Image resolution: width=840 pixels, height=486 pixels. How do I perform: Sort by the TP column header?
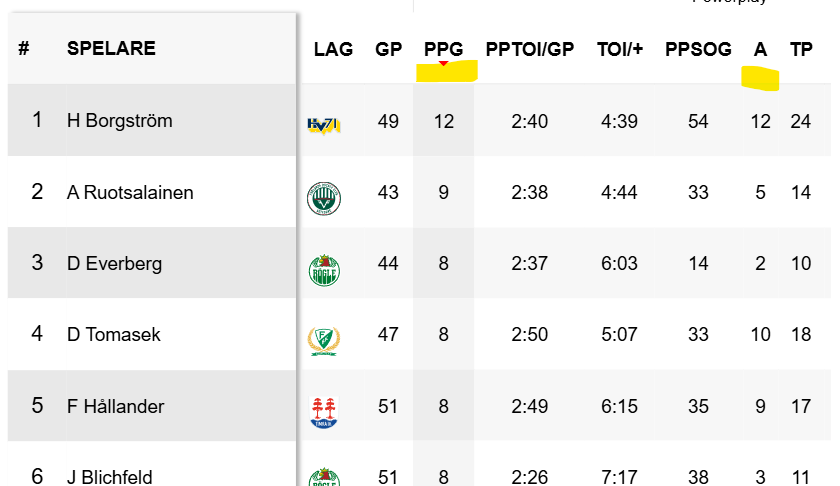click(x=801, y=49)
